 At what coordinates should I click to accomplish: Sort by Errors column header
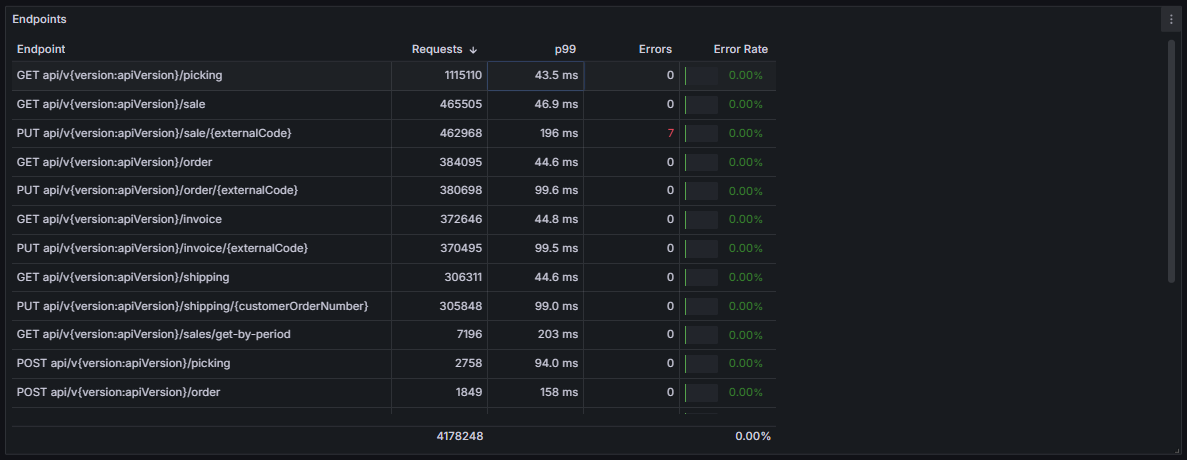(655, 49)
